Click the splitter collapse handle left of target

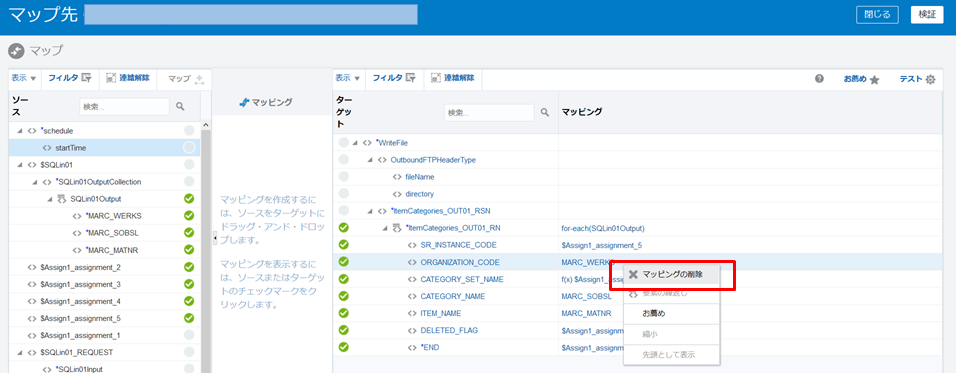pyautogui.click(x=215, y=238)
